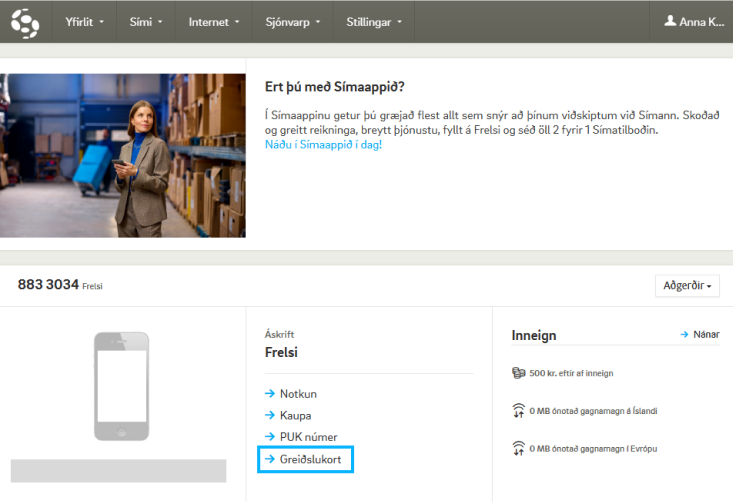Click the arrow icon before Greiðslukort
The width and height of the screenshot is (733, 502).
[x=270, y=459]
